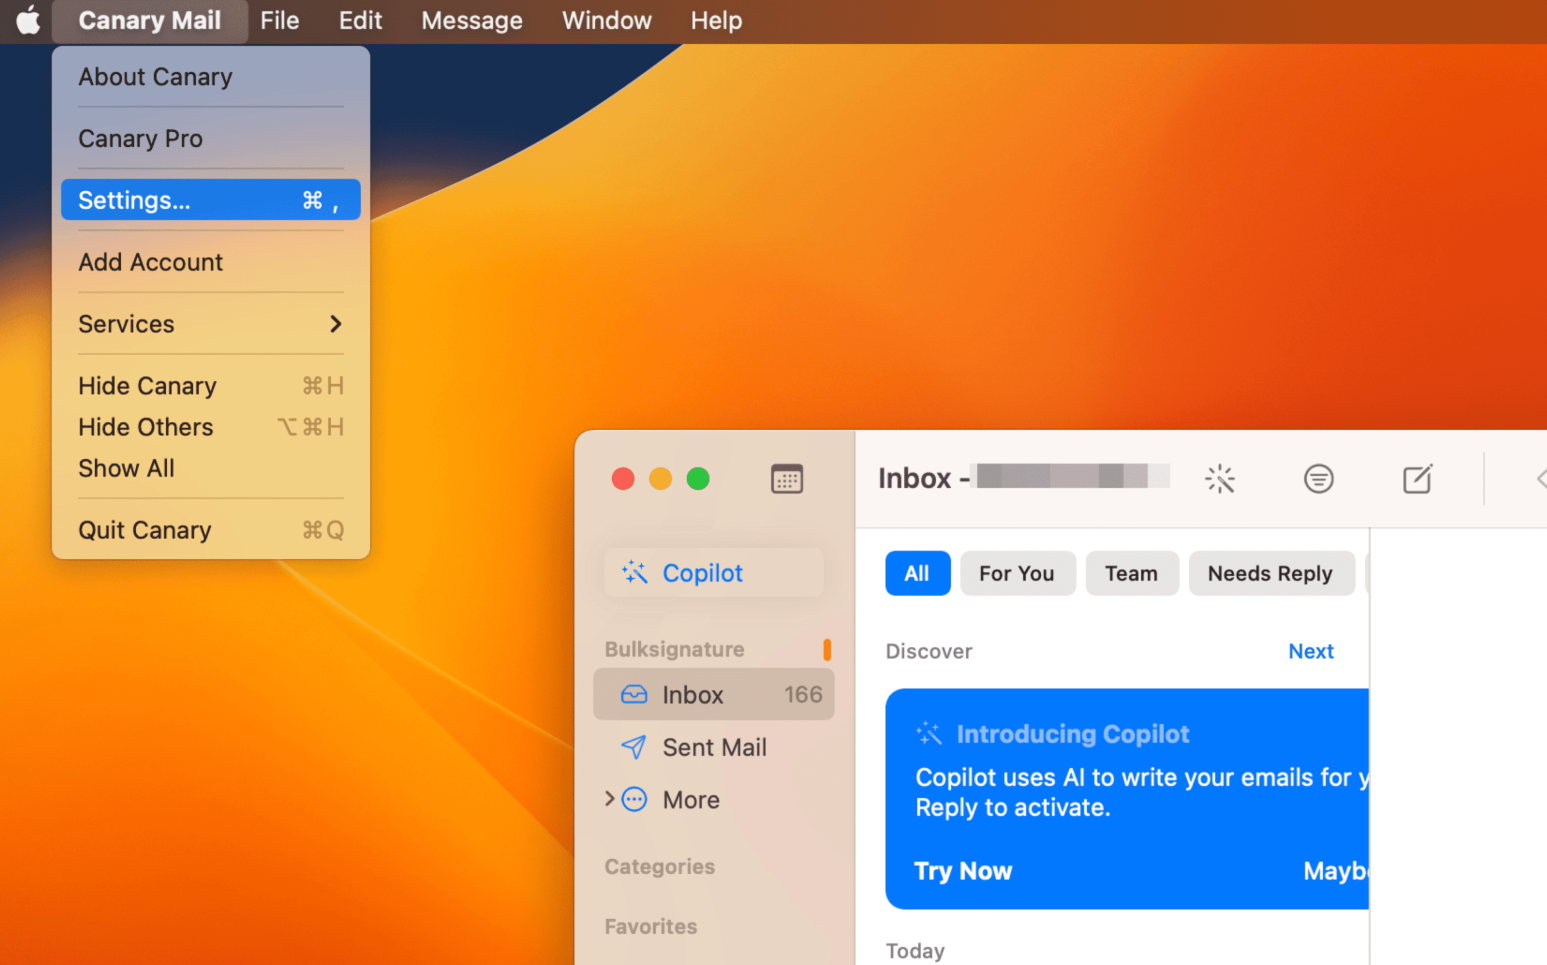Expand the Services submenu arrow
The width and height of the screenshot is (1547, 965).
point(336,324)
